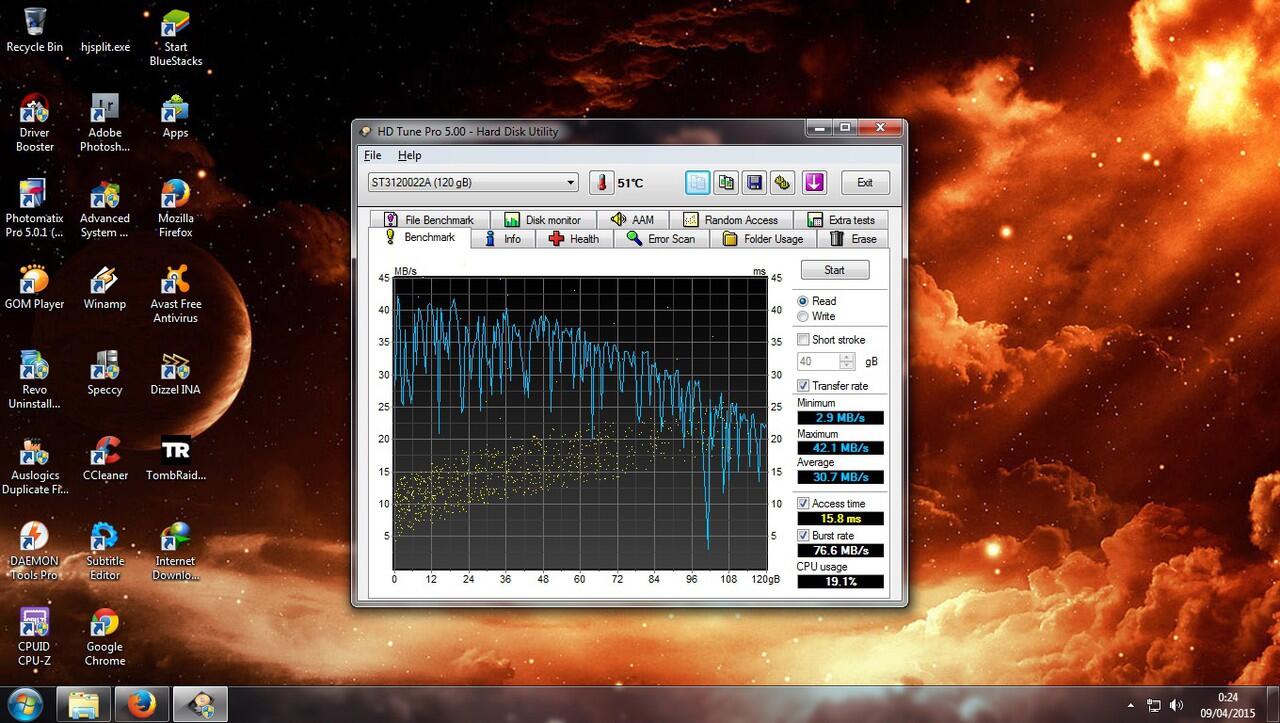This screenshot has height=723, width=1280.
Task: Select the Driver Booster desktop icon
Action: (x=34, y=123)
